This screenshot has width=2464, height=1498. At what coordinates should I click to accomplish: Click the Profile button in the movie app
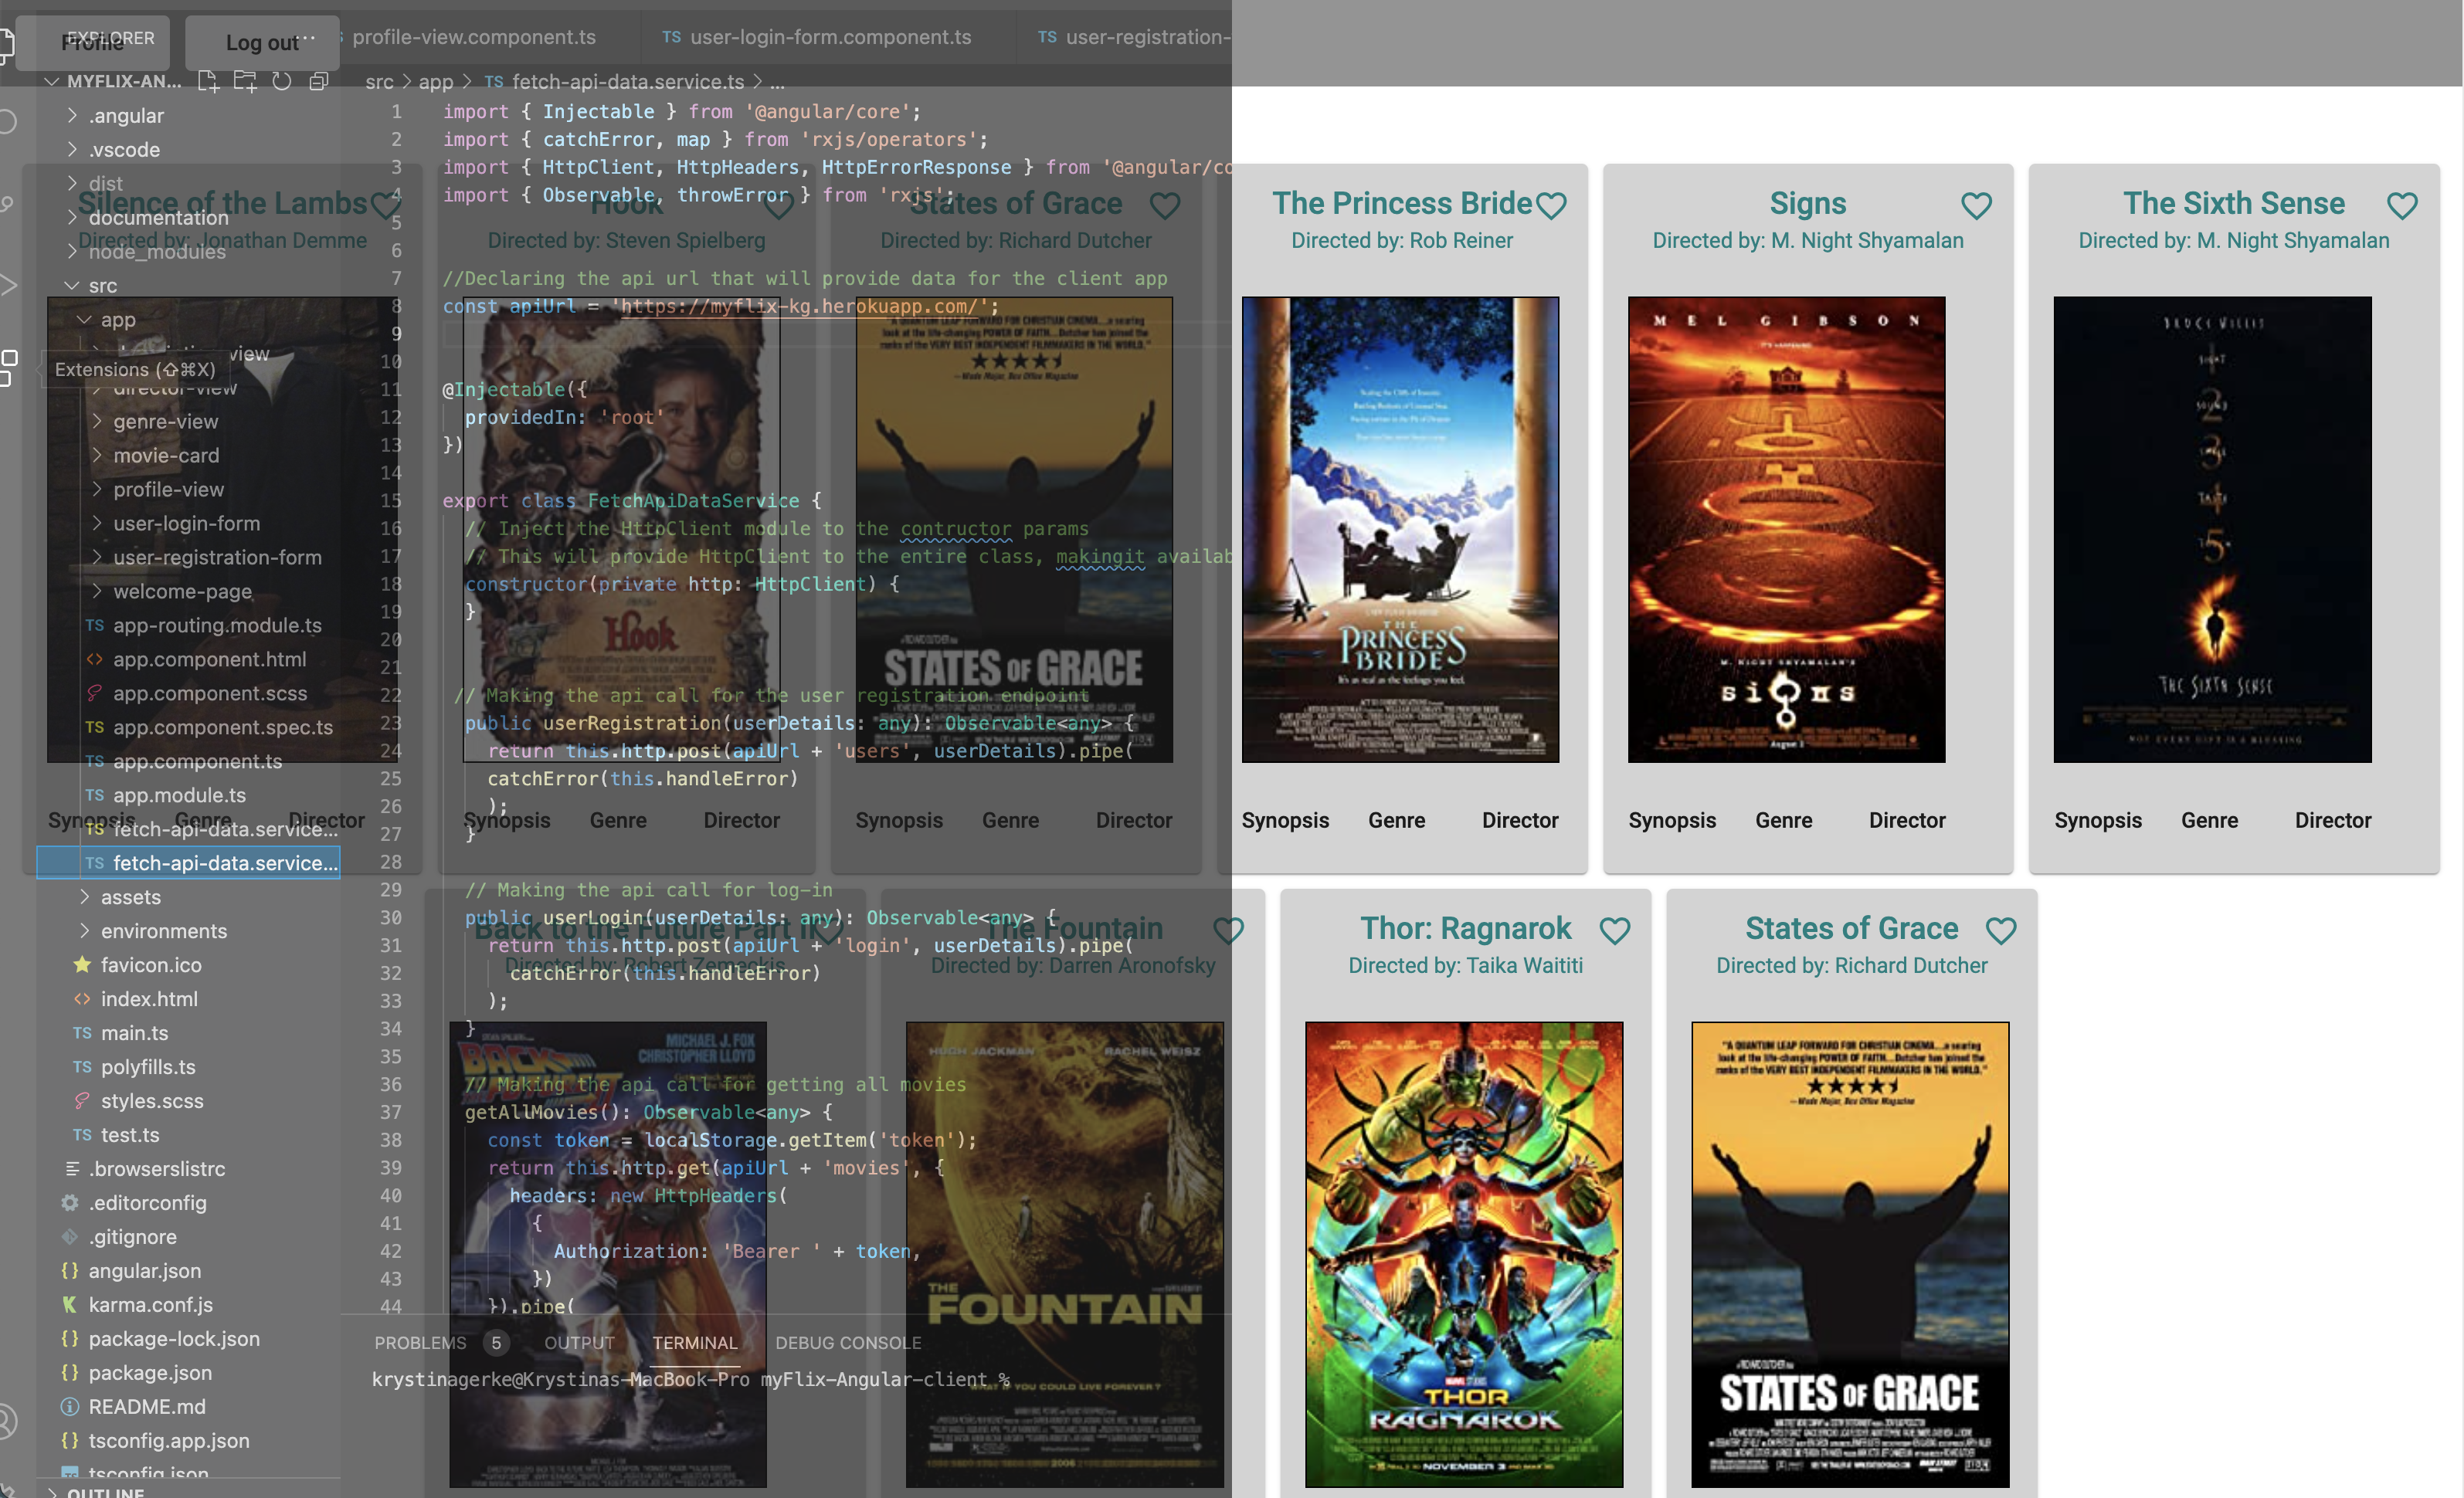93,42
